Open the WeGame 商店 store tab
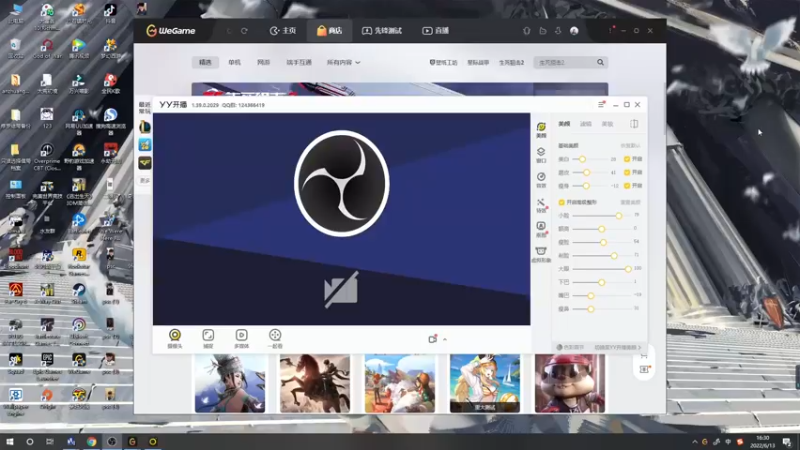This screenshot has height=450, width=800. click(x=330, y=31)
